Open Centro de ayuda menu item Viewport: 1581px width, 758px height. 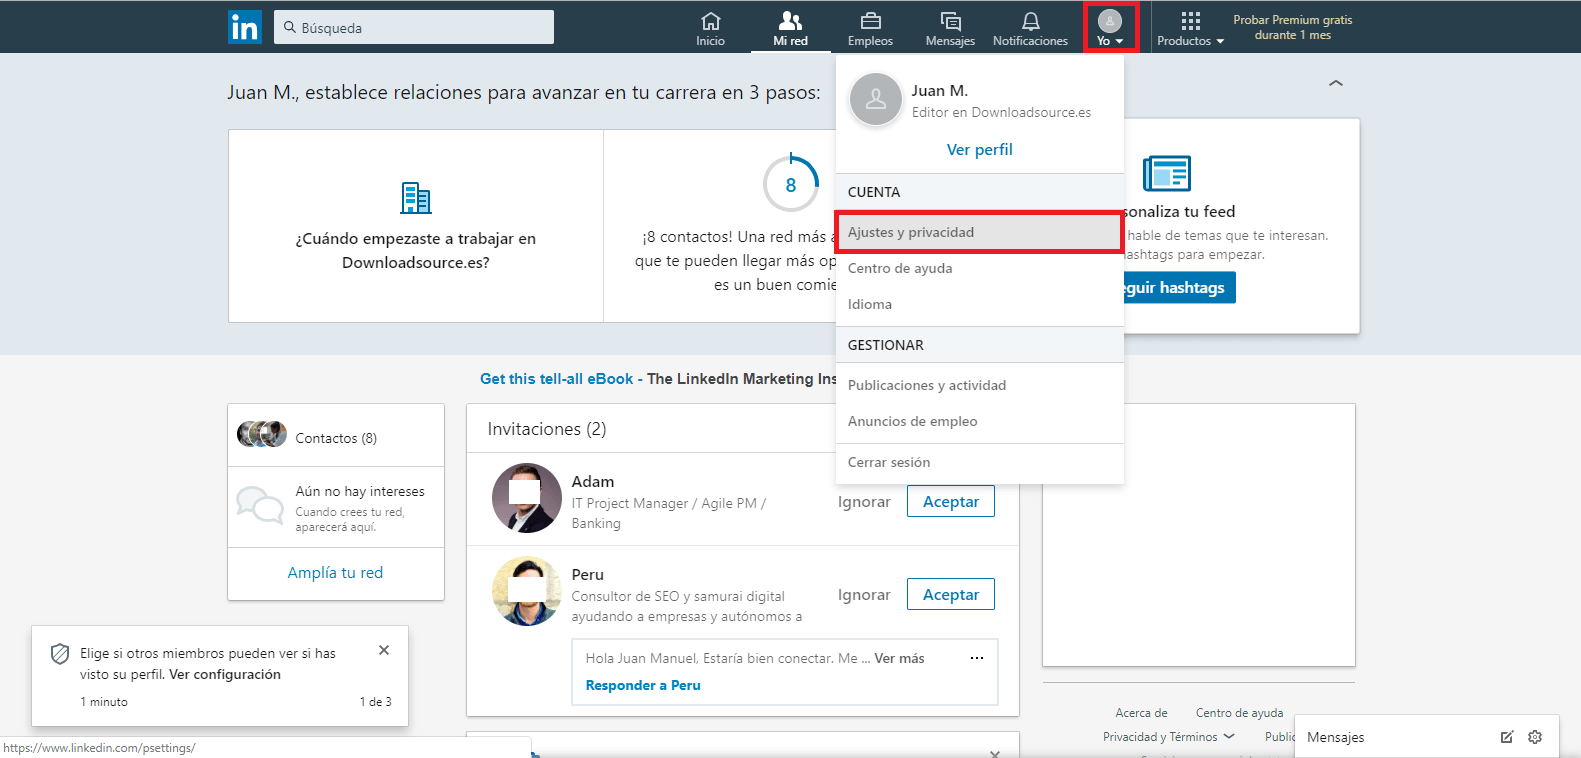pos(979,268)
